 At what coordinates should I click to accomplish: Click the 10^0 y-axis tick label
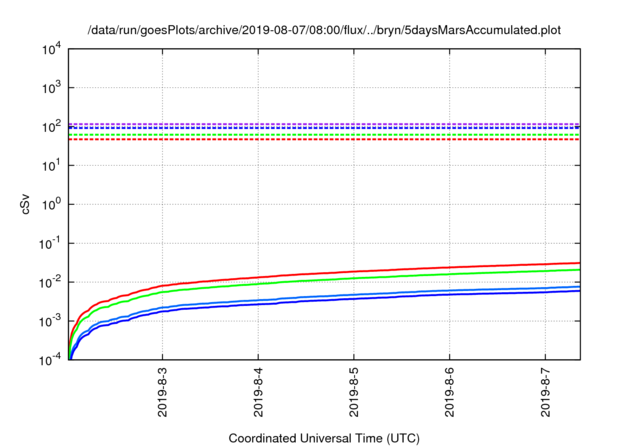(51, 204)
